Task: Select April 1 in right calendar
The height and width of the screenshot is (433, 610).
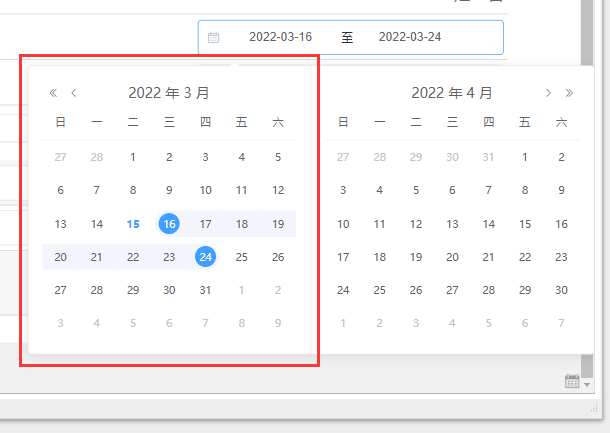Action: [525, 157]
